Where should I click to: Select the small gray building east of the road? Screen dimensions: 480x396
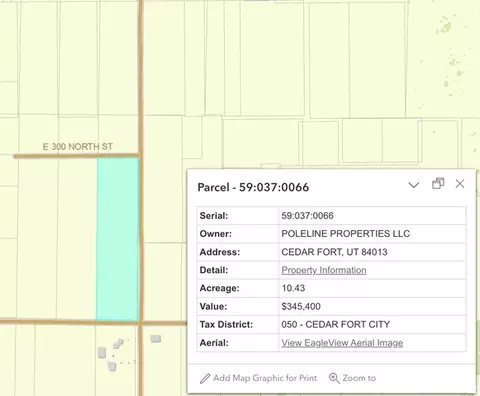click(156, 339)
